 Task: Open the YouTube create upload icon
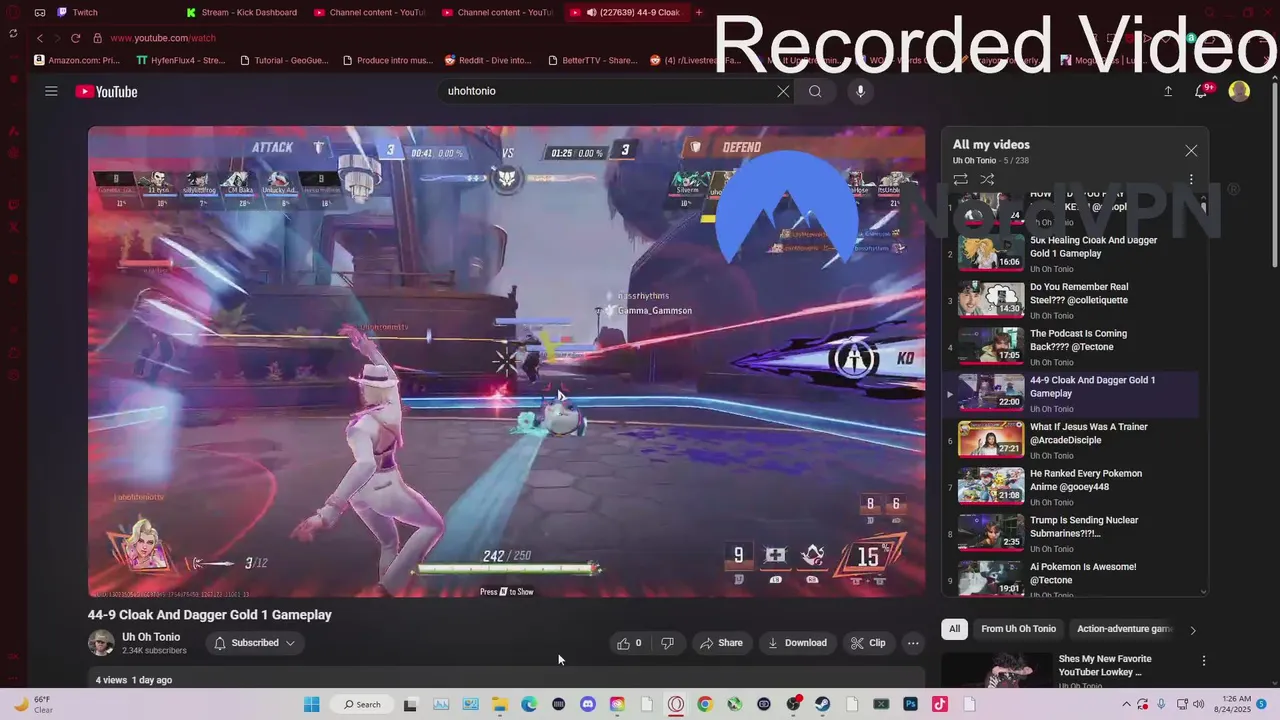click(1168, 91)
